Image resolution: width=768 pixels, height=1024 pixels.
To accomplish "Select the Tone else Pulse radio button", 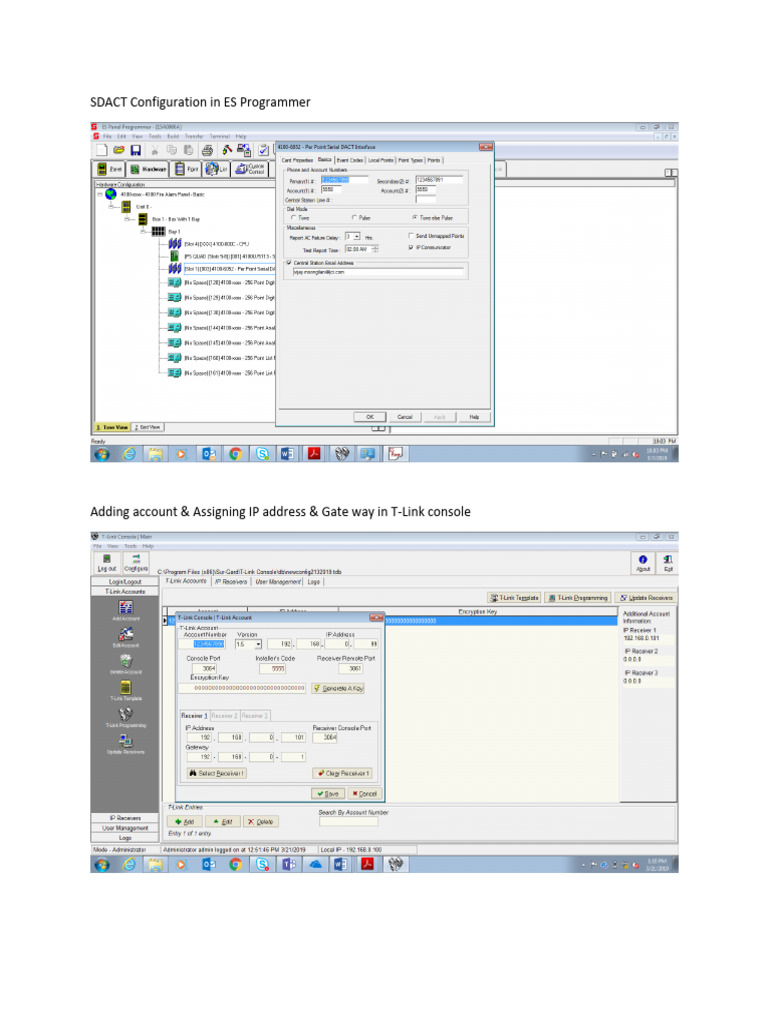I will (415, 217).
